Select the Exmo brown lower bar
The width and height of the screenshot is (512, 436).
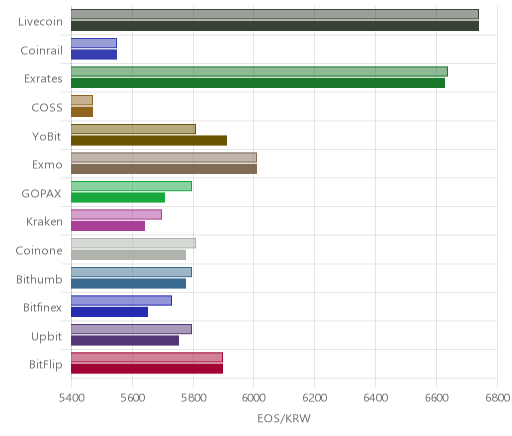pyautogui.click(x=164, y=169)
